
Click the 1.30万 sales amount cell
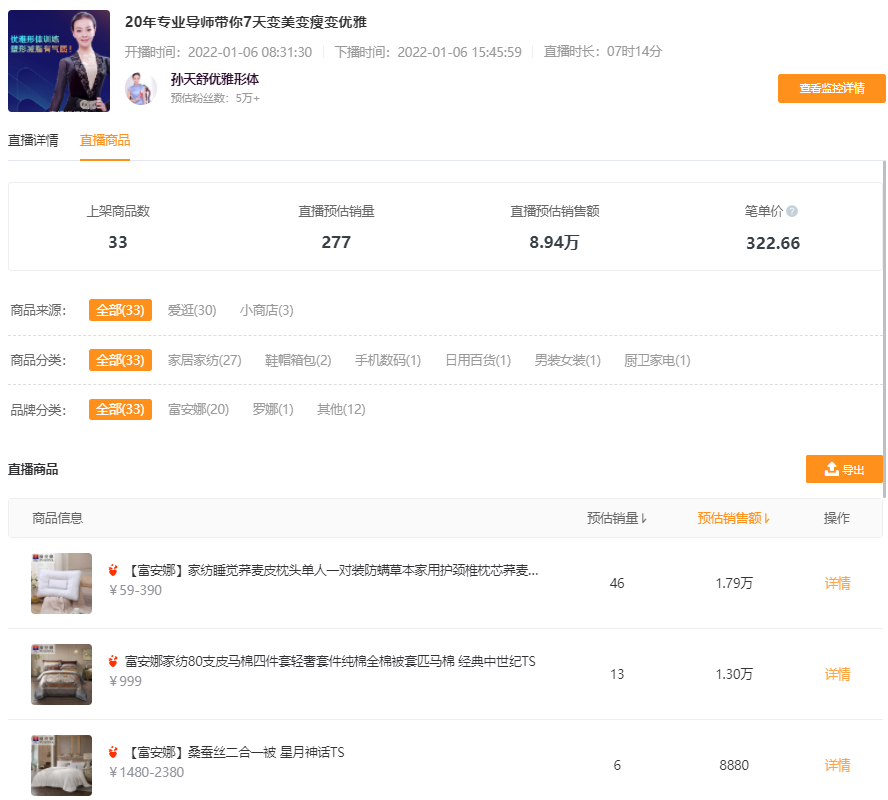(734, 674)
